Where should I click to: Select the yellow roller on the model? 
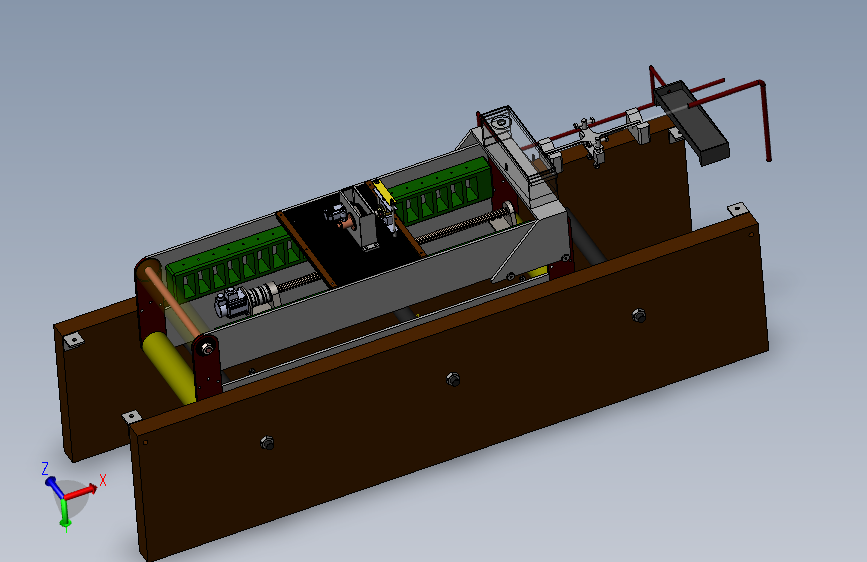tap(169, 366)
